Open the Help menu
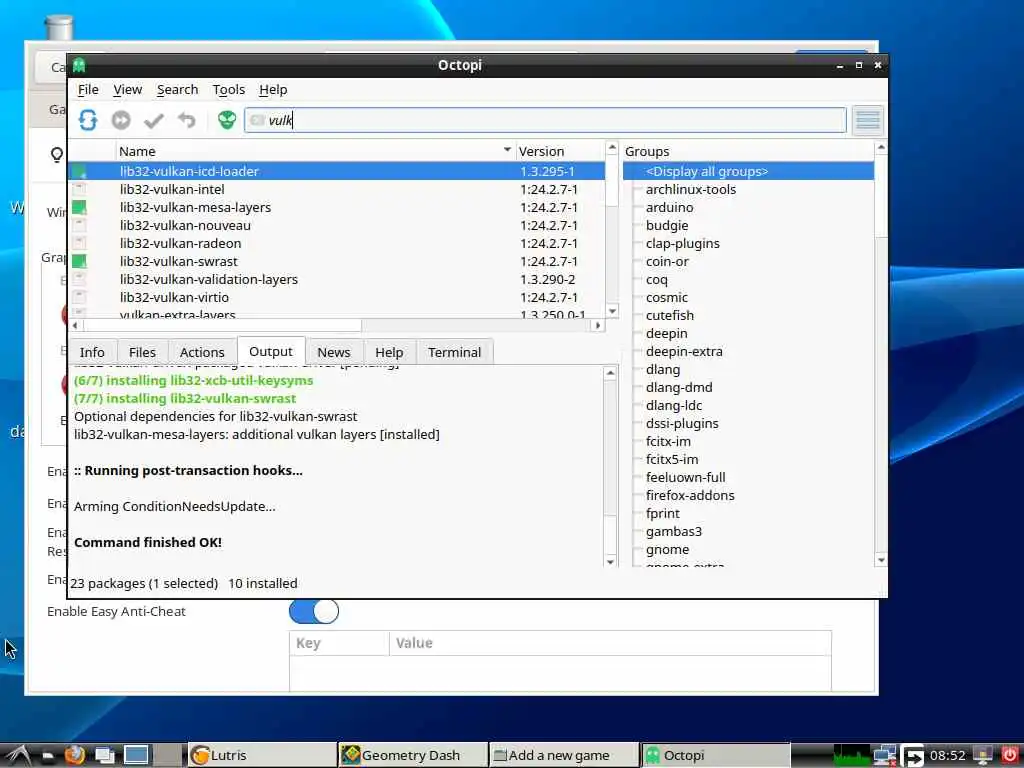Screen dimensions: 1024x768 pos(273,89)
